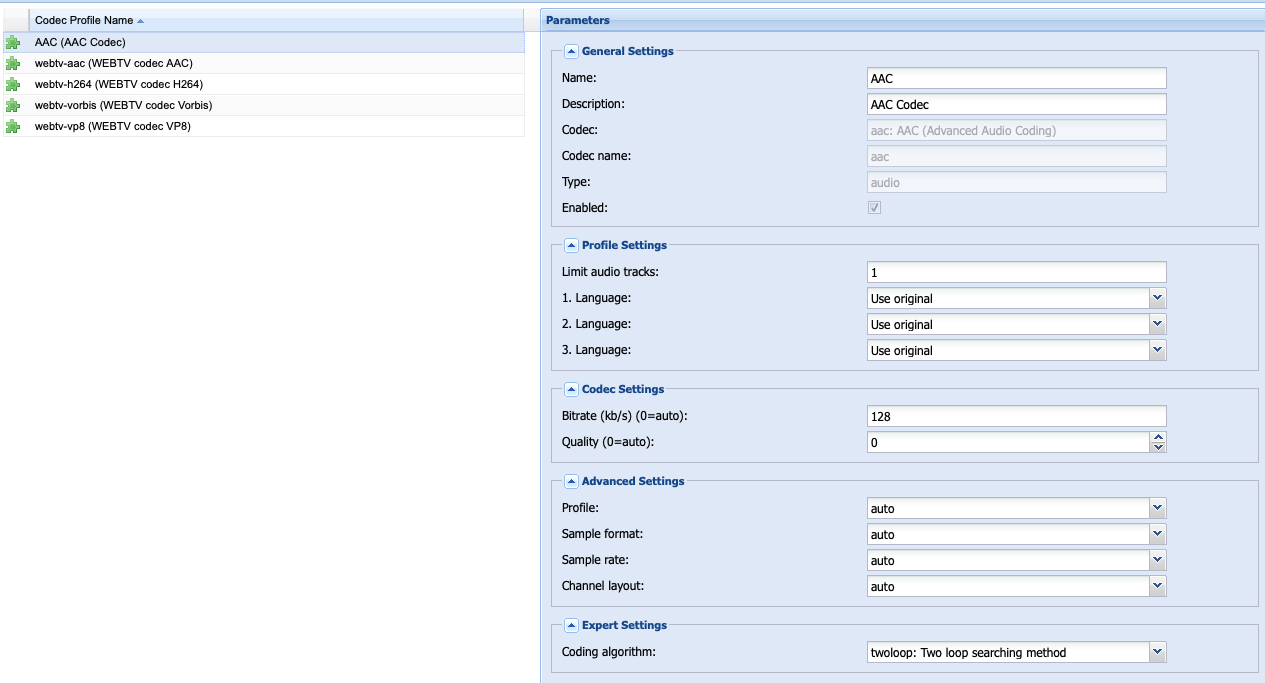Collapse the Codec Settings section
The height and width of the screenshot is (683, 1265).
coord(571,389)
